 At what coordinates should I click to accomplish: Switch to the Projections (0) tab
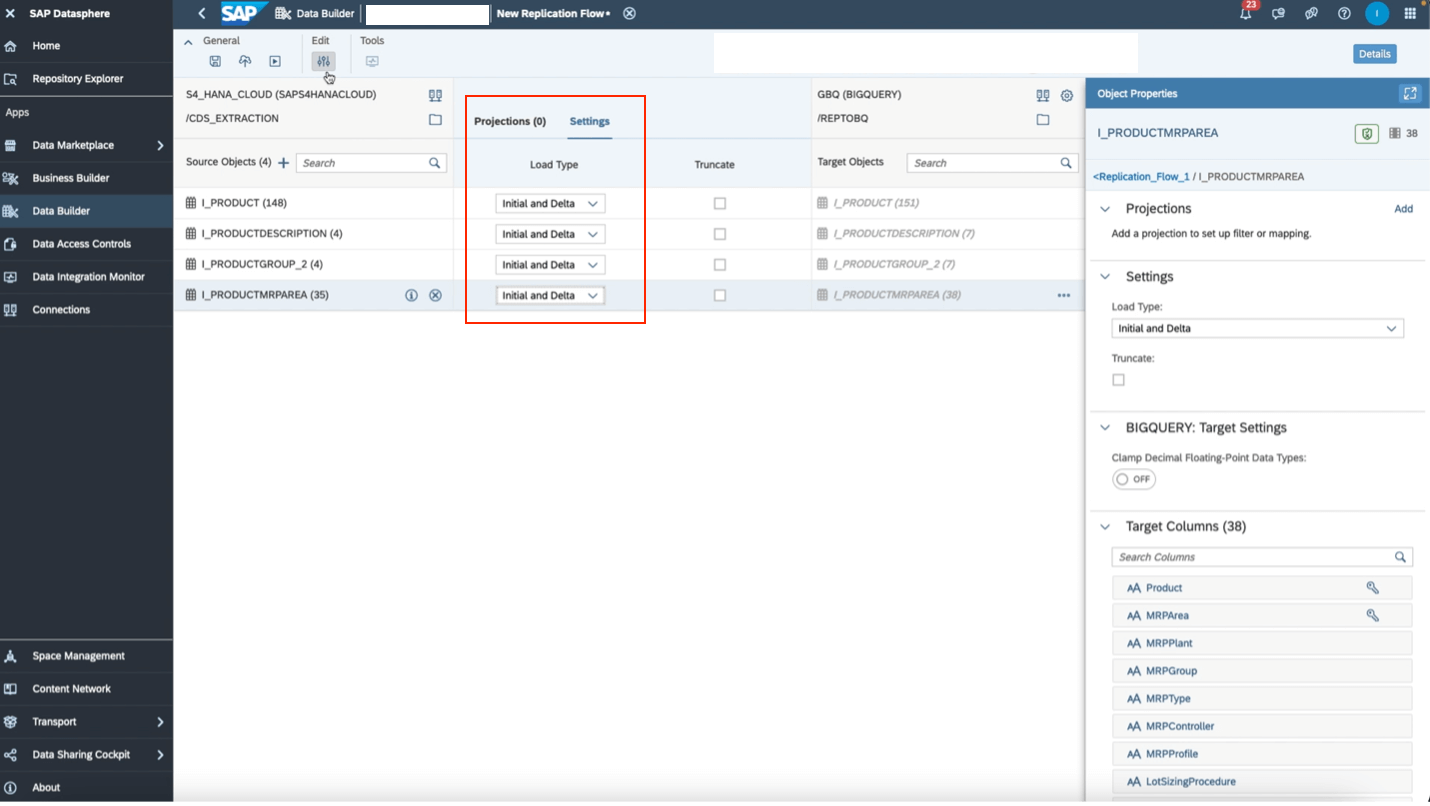[x=509, y=121]
